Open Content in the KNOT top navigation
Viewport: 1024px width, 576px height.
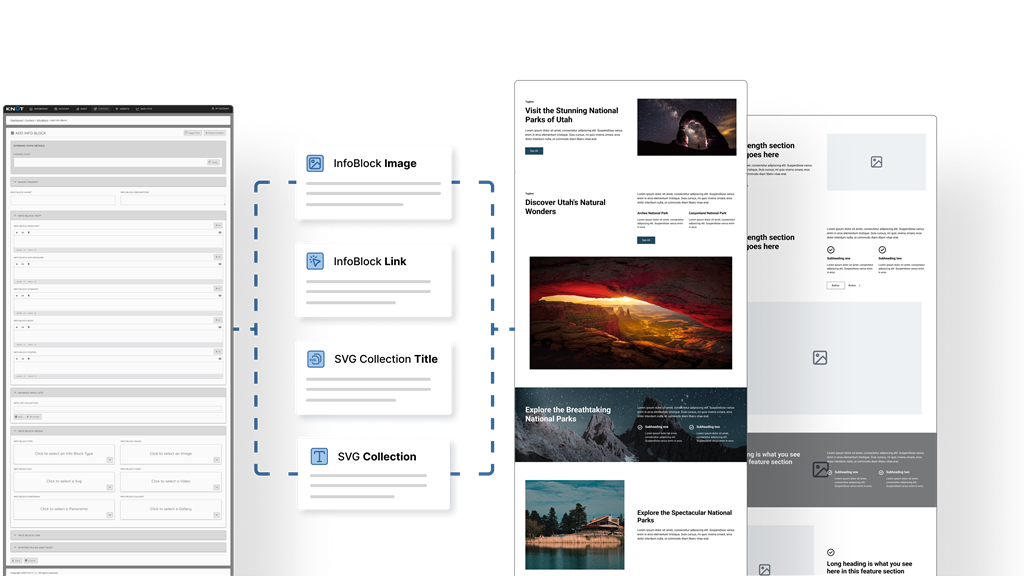click(x=101, y=109)
